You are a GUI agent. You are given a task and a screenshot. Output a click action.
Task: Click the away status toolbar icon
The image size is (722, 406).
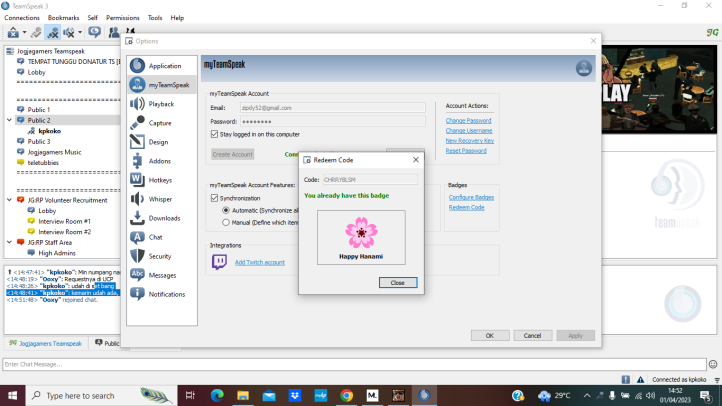coord(94,32)
